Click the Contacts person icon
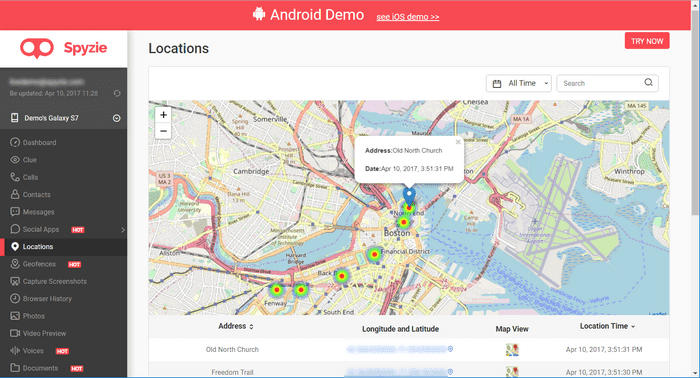 pos(15,194)
